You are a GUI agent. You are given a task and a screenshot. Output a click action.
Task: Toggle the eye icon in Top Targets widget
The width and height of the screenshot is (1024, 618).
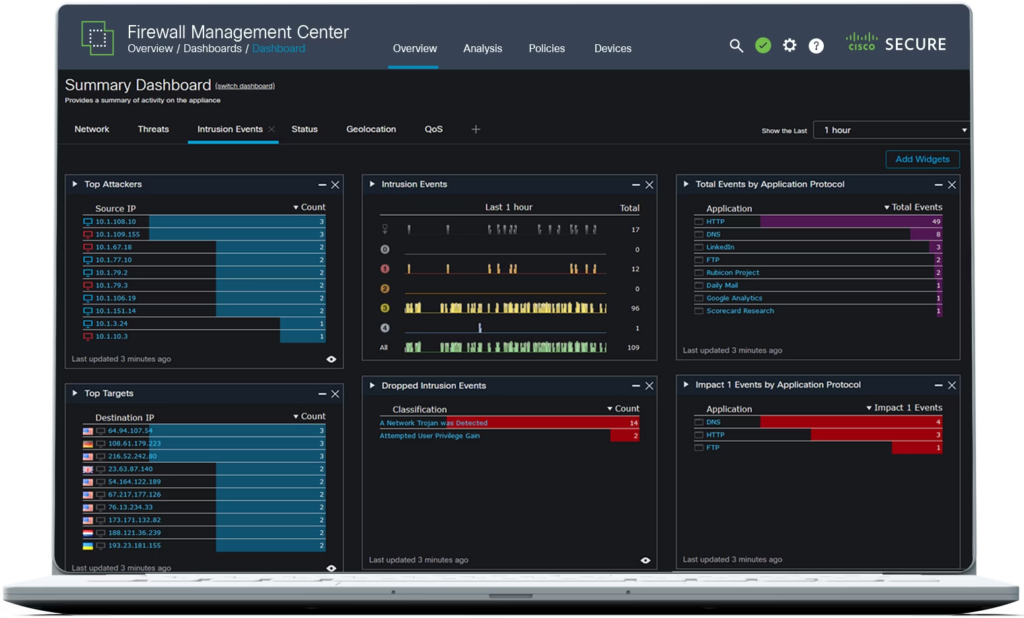(331, 567)
